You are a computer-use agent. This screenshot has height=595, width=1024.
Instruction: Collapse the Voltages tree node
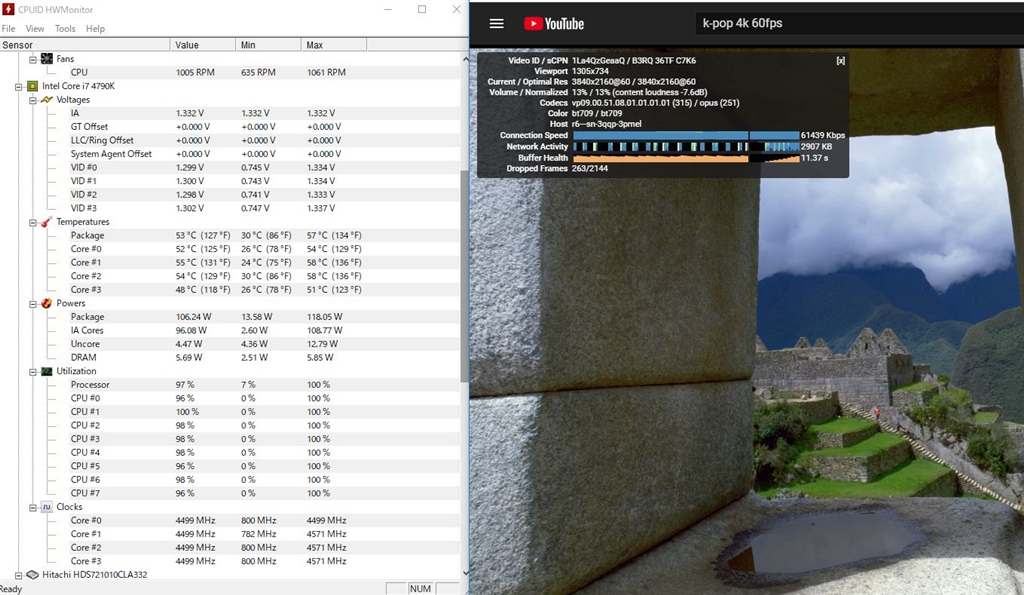[33, 100]
